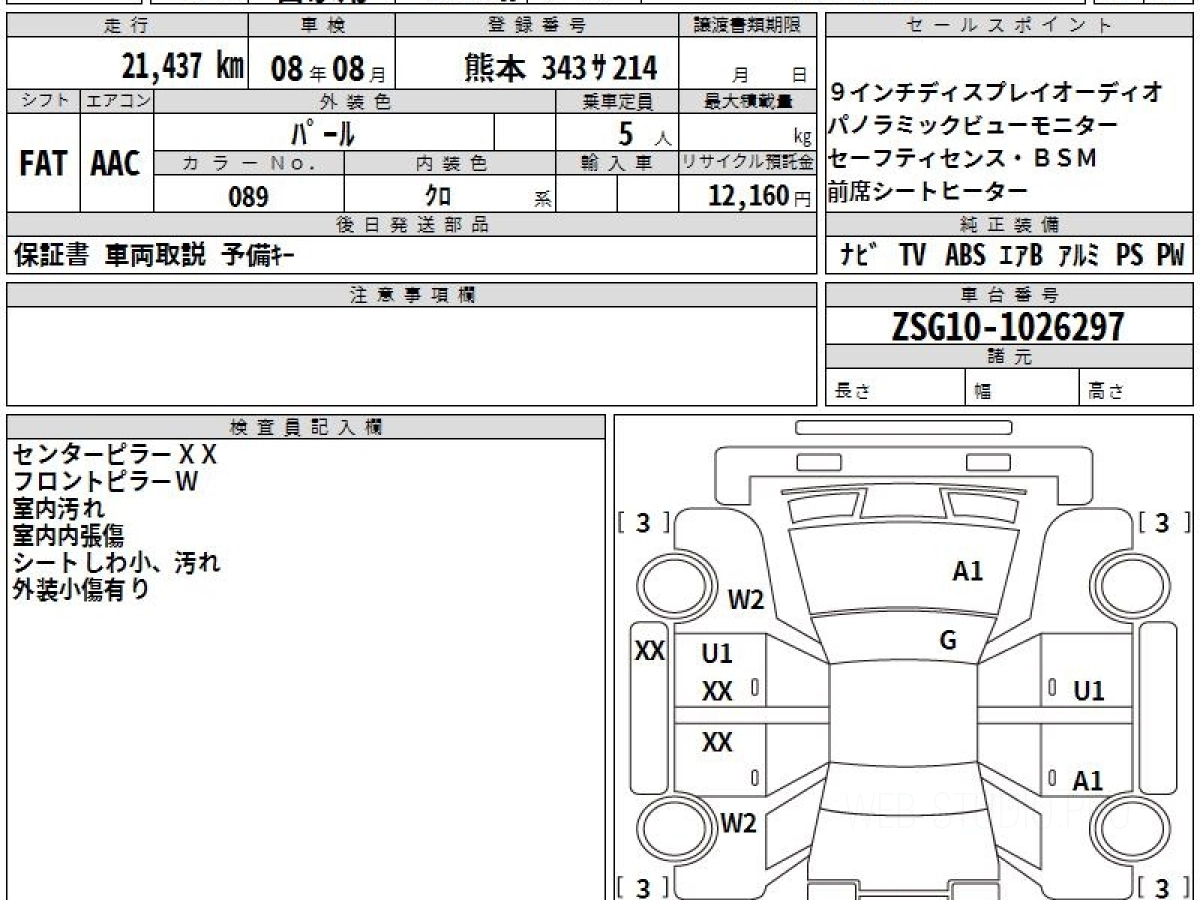Click the 輸入車 header

point(617,163)
